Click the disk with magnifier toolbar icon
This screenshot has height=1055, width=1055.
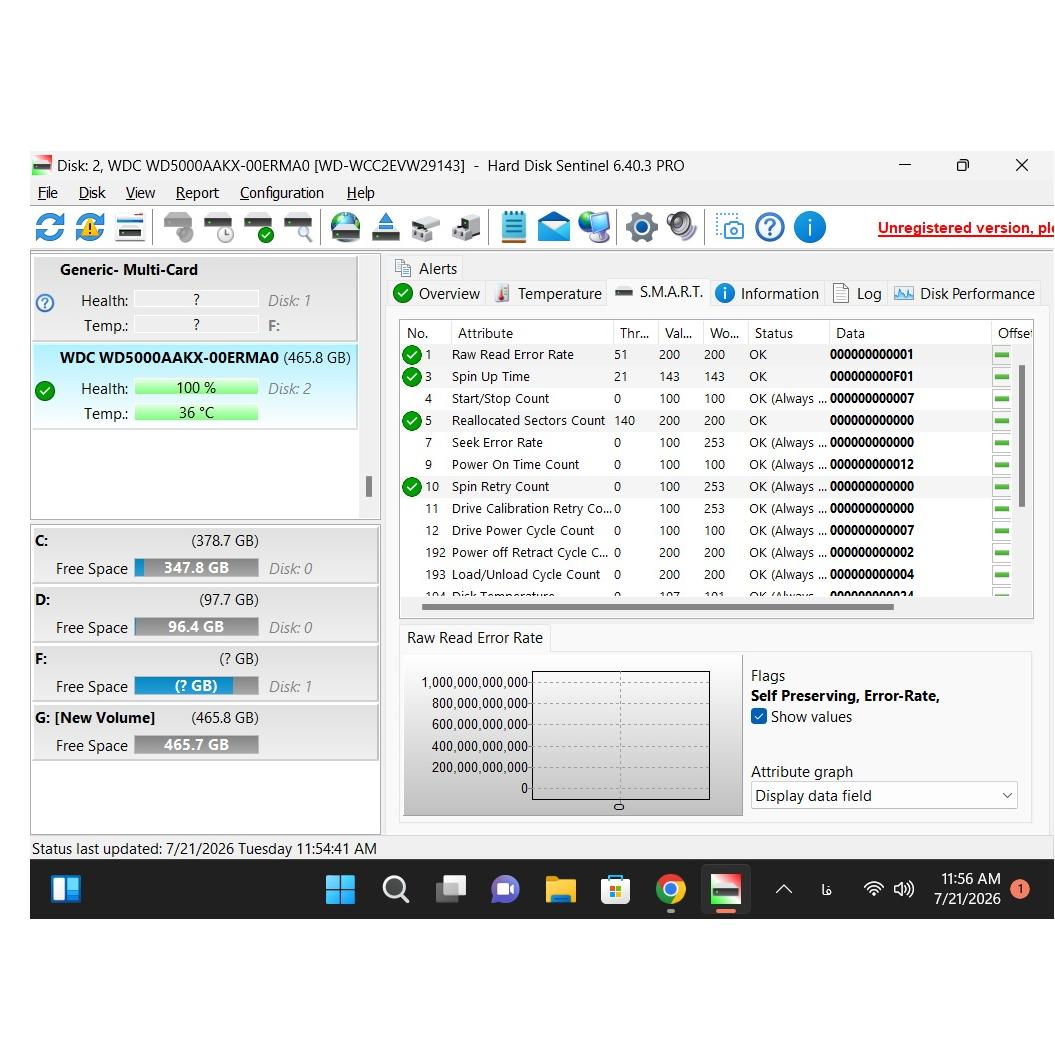tap(299, 227)
